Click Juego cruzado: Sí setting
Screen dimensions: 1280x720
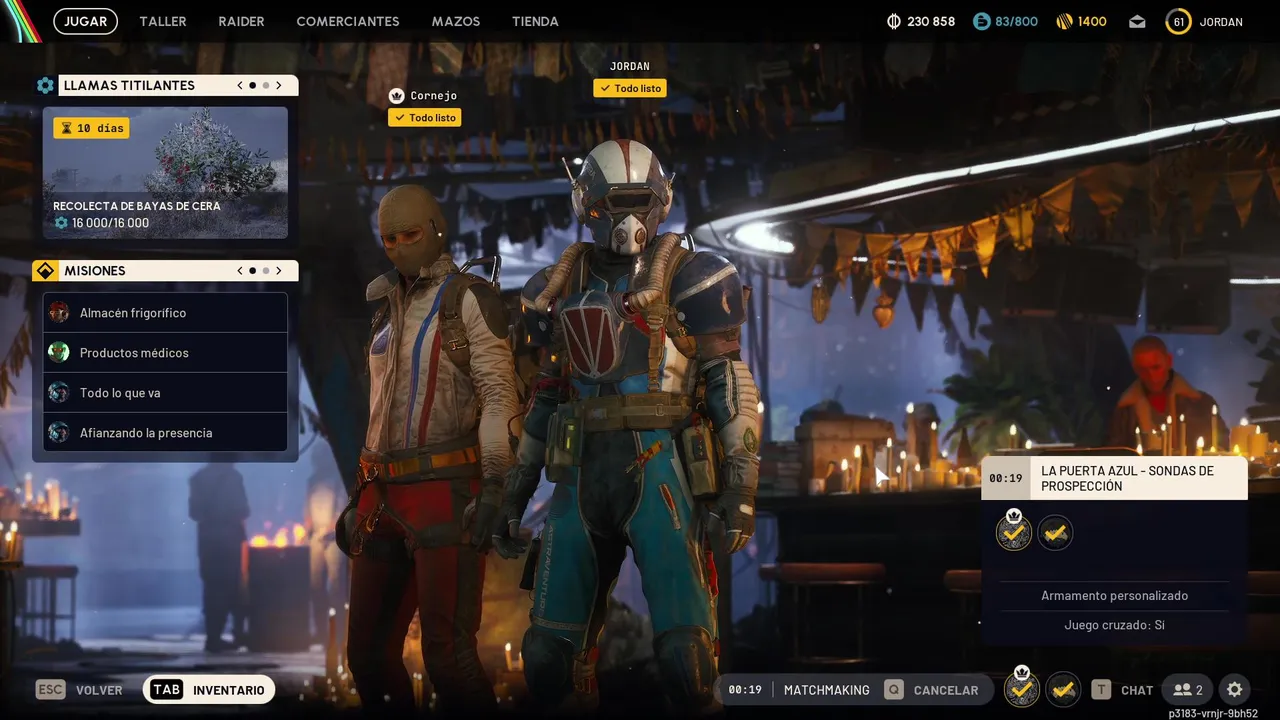point(1114,625)
